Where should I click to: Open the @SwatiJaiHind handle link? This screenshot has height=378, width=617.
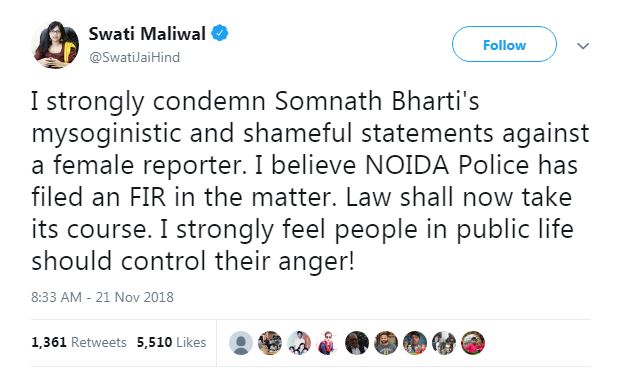tap(135, 57)
